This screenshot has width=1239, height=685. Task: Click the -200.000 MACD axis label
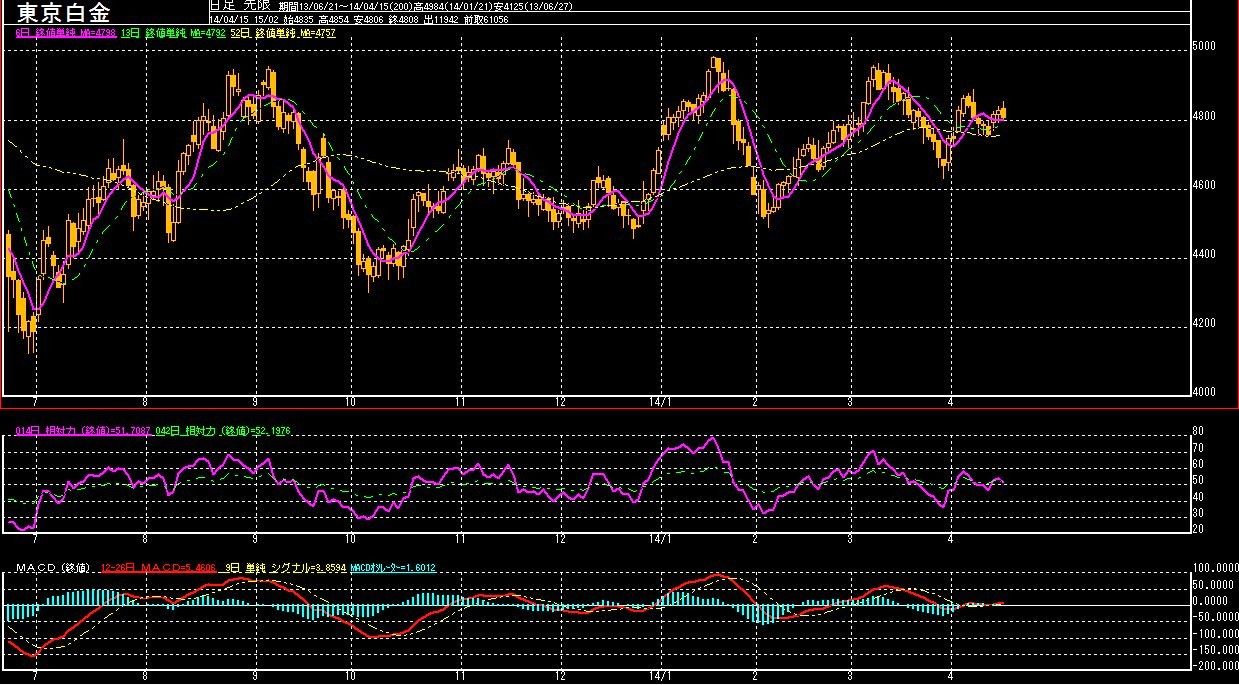point(1214,666)
